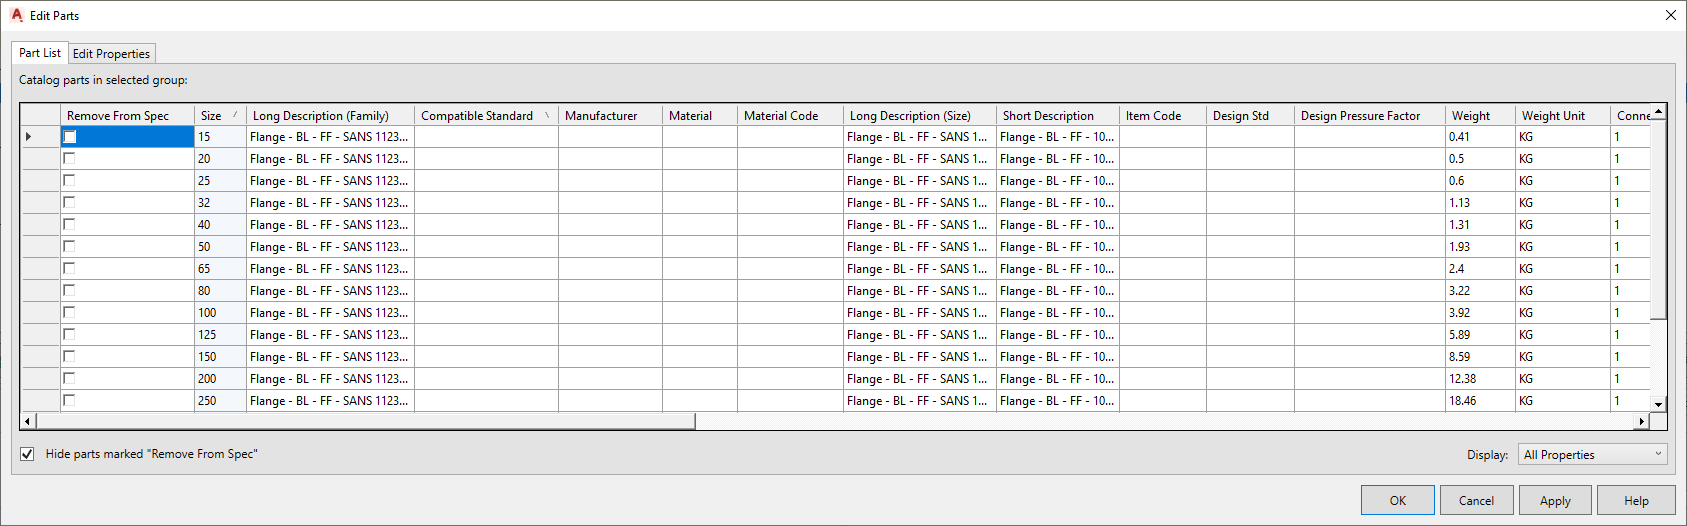Click the vertical scrollbar thumb
1687x526 pixels.
coord(1658,219)
